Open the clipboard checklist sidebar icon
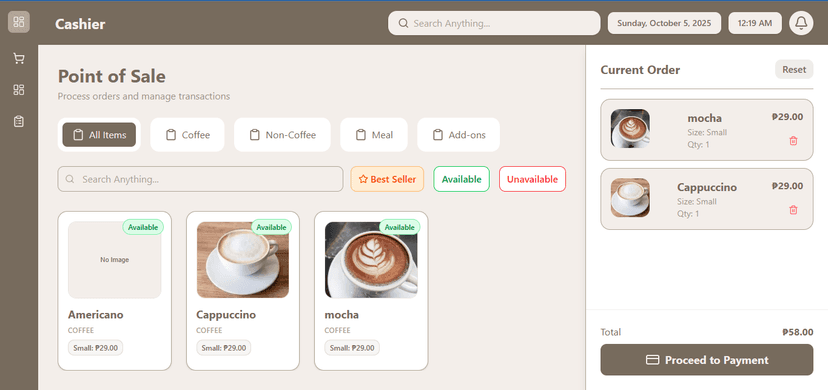 click(19, 121)
